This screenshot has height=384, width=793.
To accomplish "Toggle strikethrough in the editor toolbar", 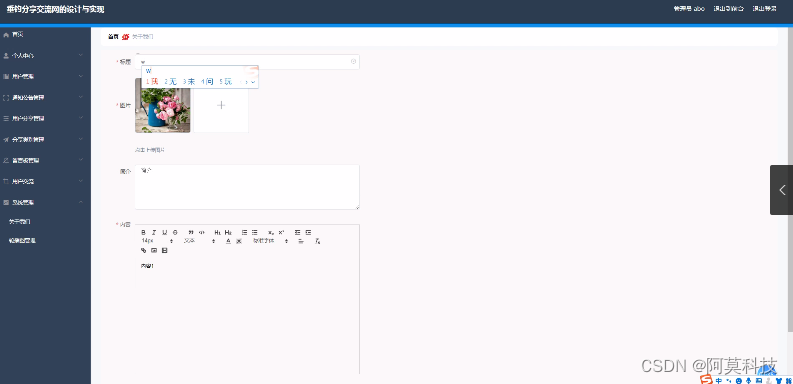I will point(175,232).
